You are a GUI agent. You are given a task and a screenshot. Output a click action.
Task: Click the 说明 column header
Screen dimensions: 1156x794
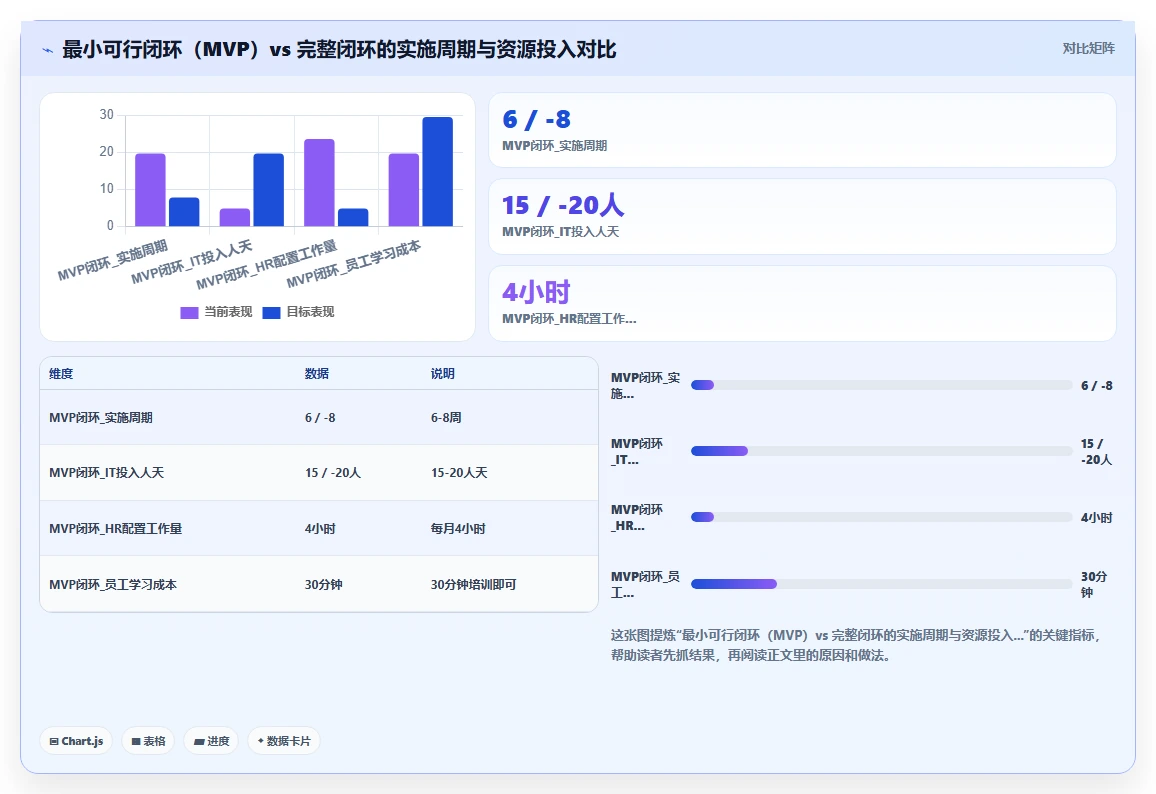[442, 374]
